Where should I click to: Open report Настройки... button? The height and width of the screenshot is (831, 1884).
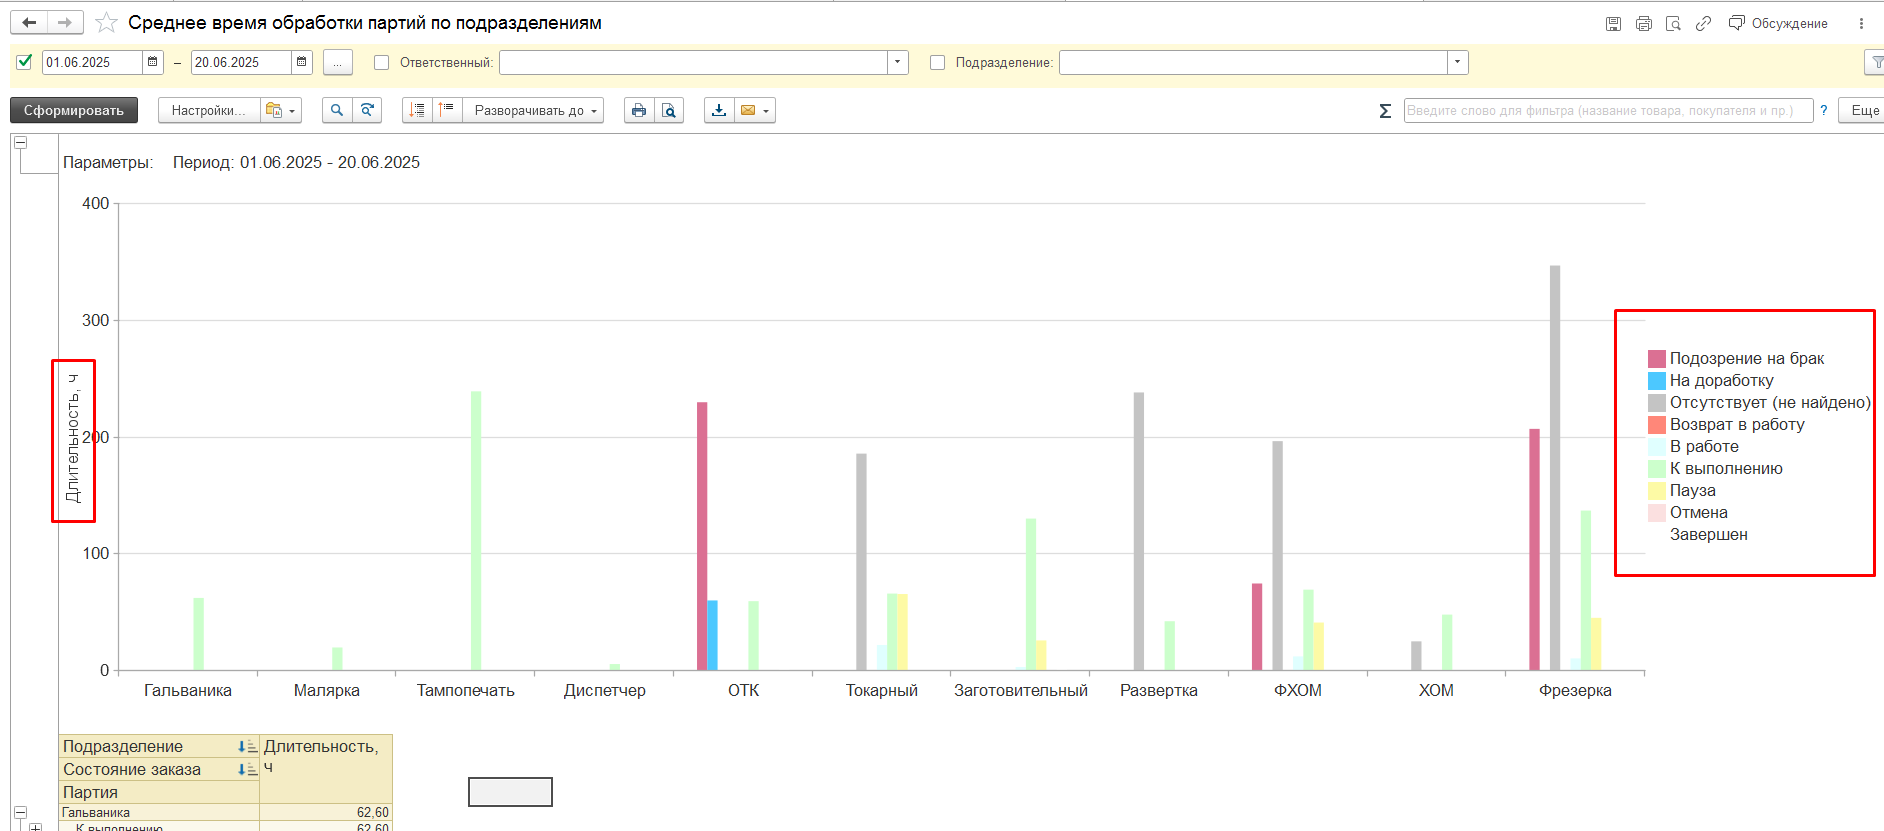coord(208,110)
